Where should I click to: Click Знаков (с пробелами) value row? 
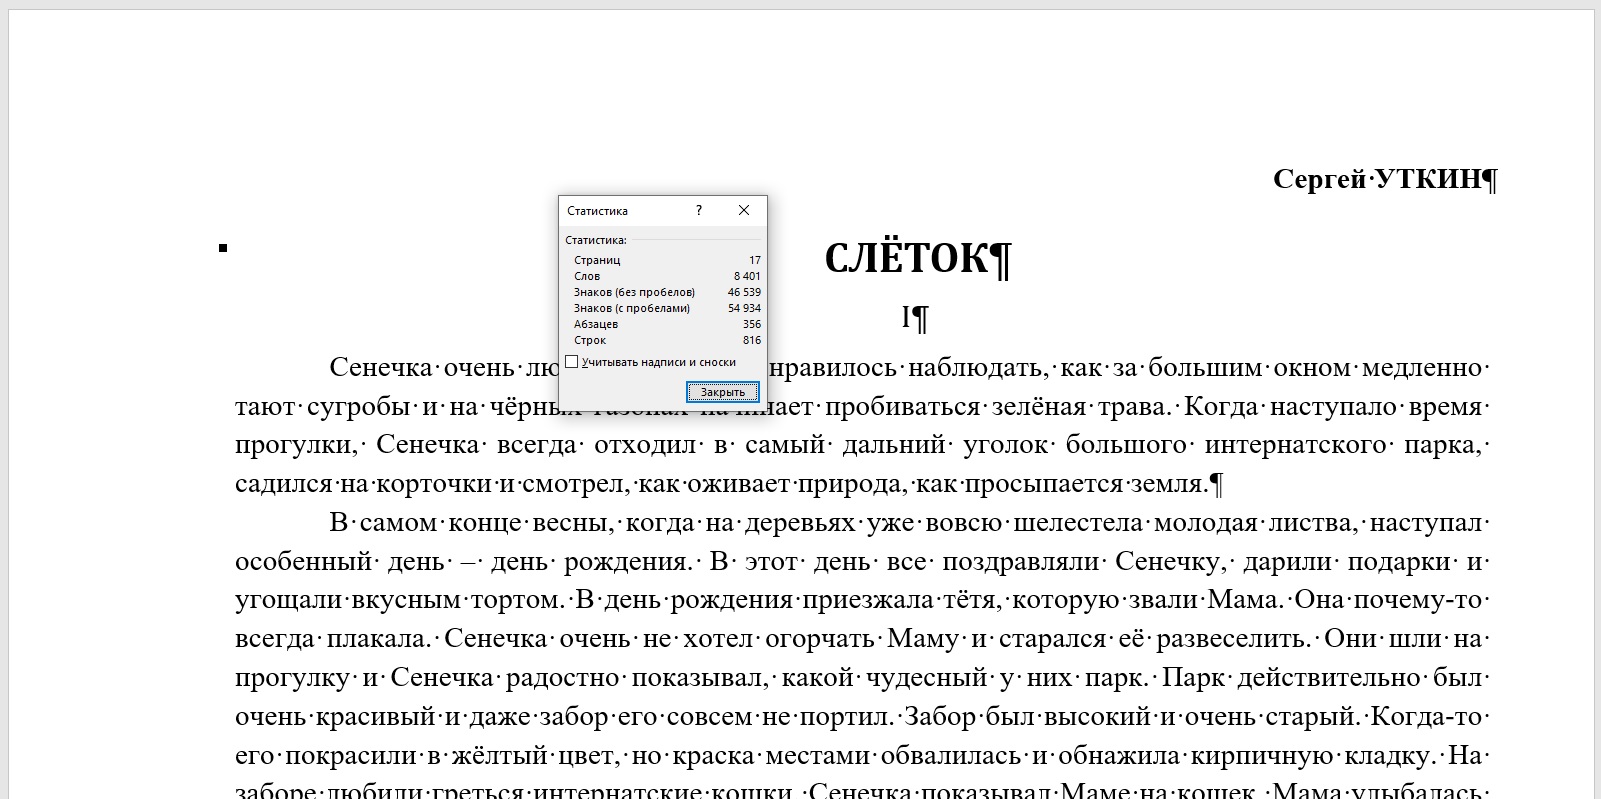point(667,308)
